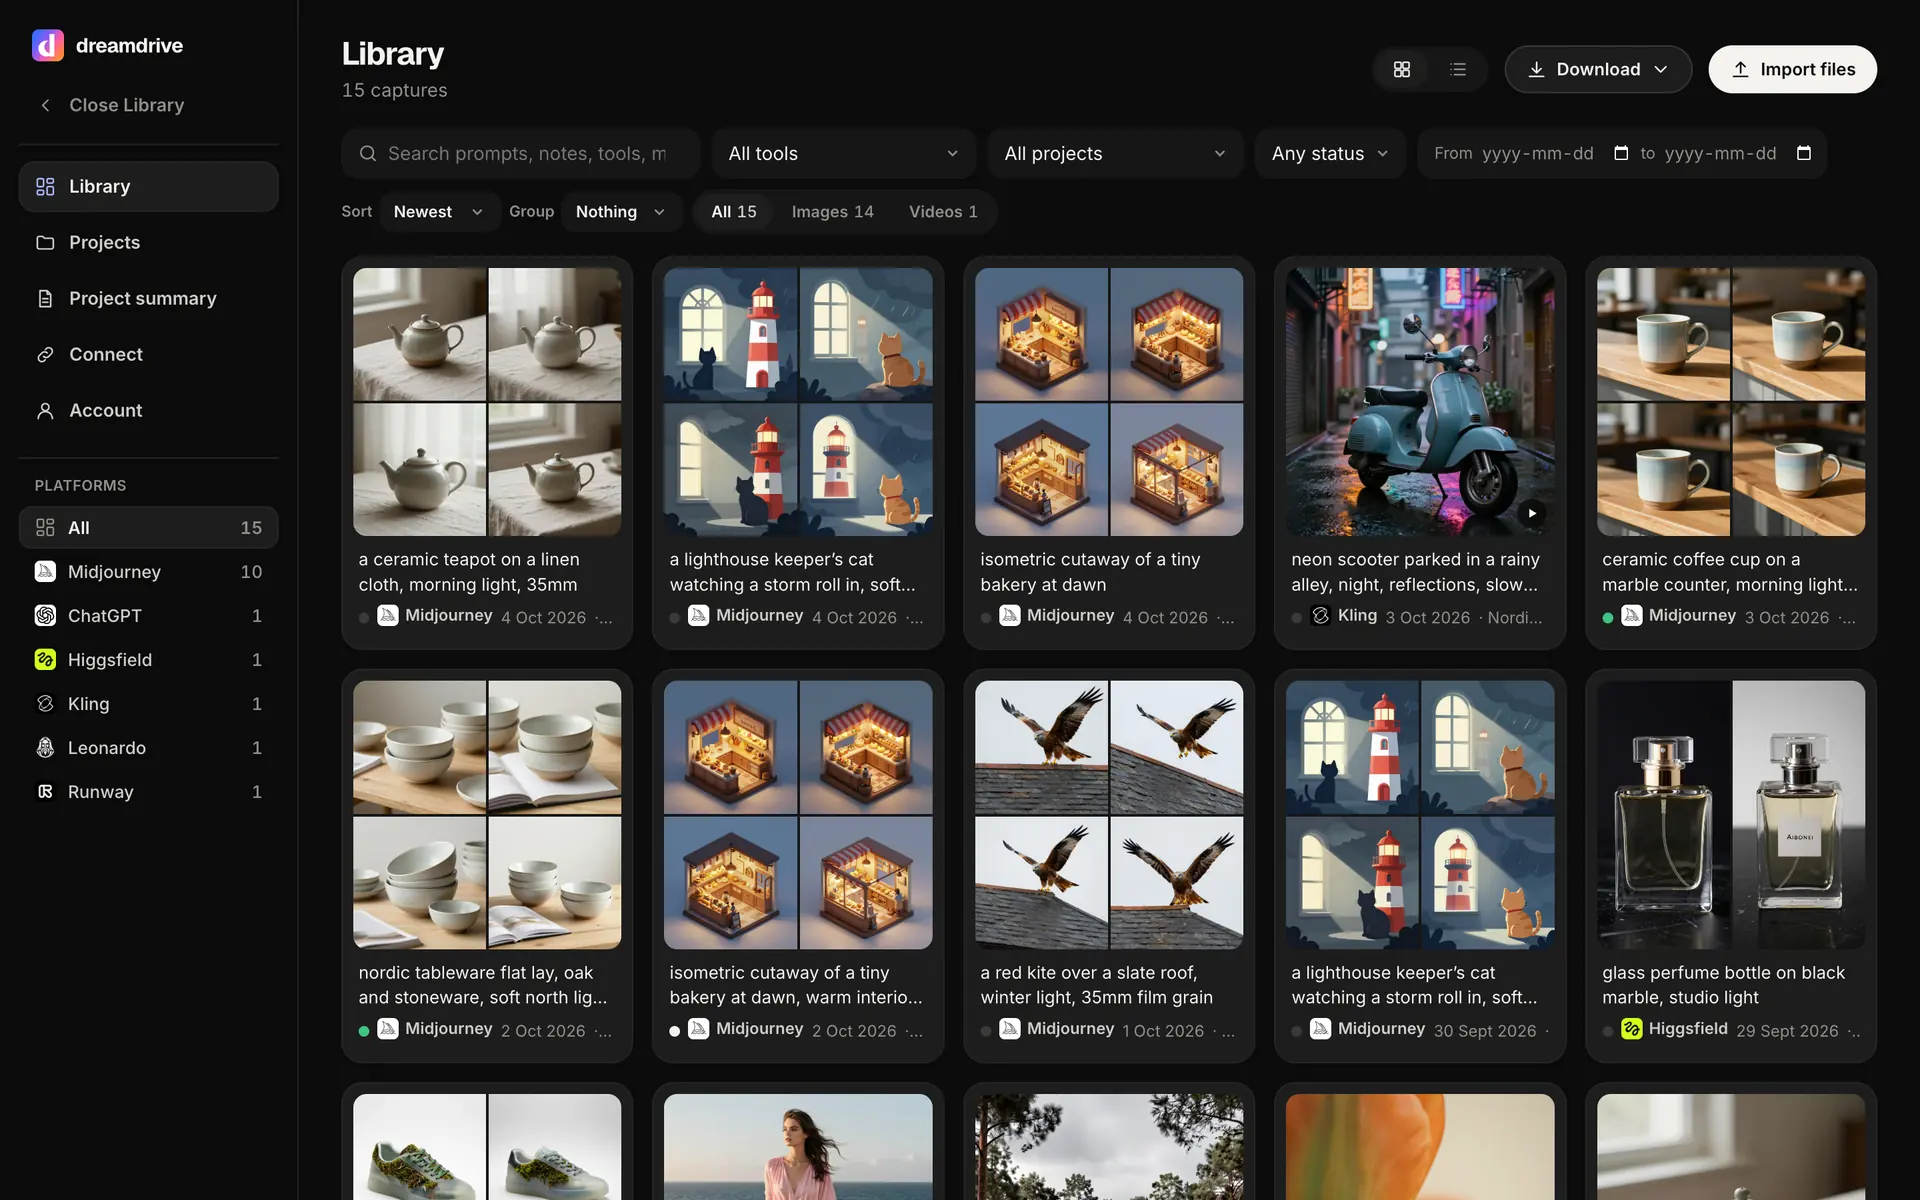
Task: Filter platforms by ChatGPT
Action: pos(148,616)
